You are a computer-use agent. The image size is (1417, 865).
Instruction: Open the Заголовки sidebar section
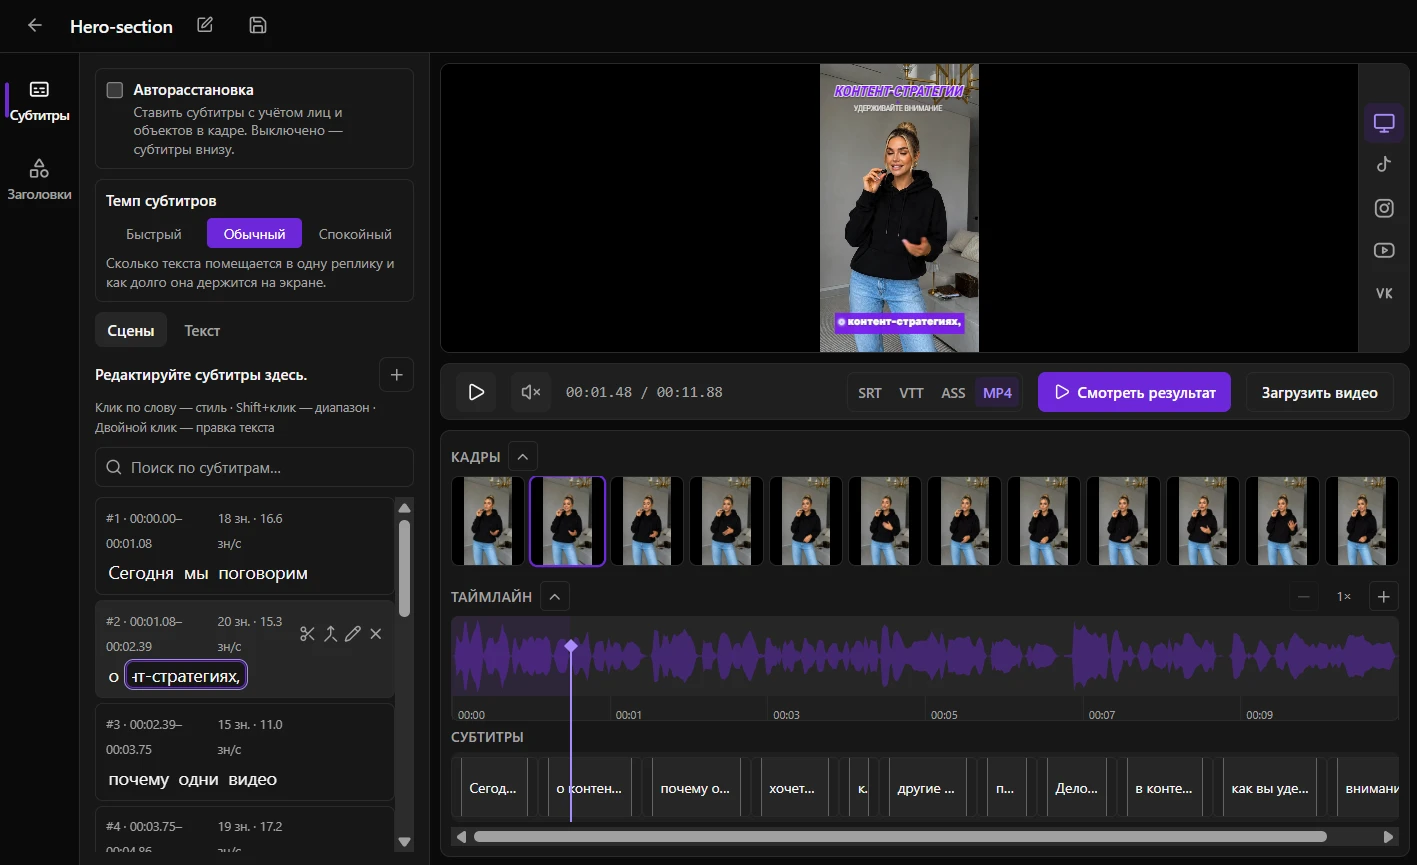pos(39,179)
